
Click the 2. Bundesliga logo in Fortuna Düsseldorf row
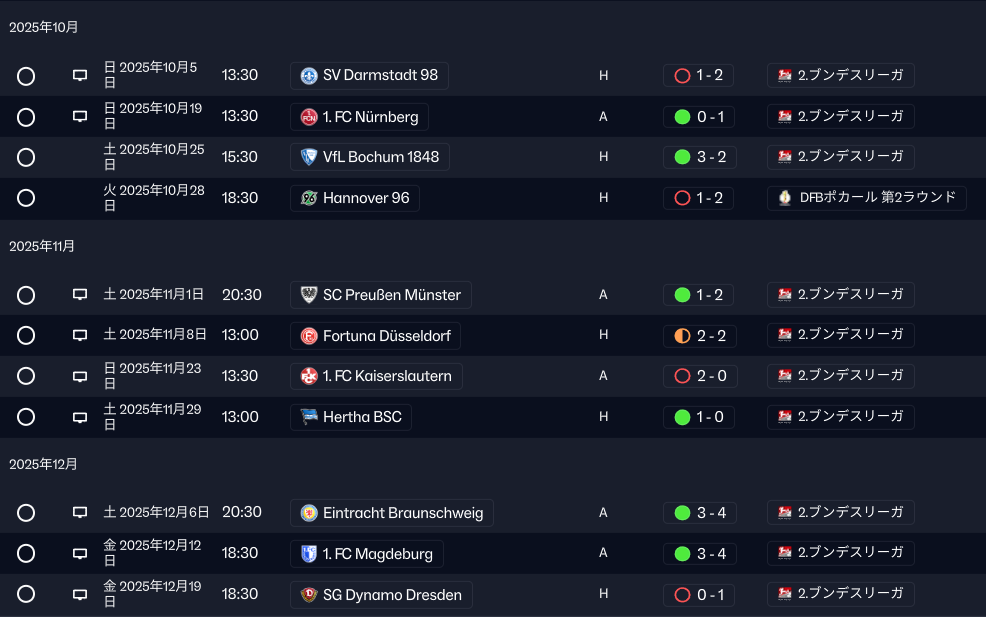coord(785,335)
